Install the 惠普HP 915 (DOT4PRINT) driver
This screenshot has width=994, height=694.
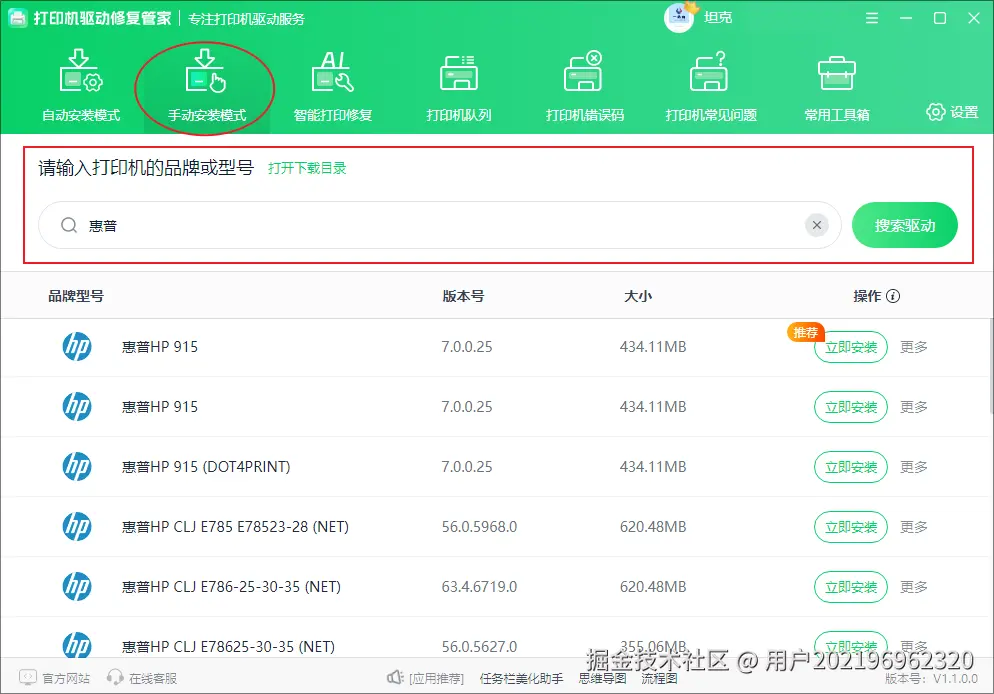[850, 467]
